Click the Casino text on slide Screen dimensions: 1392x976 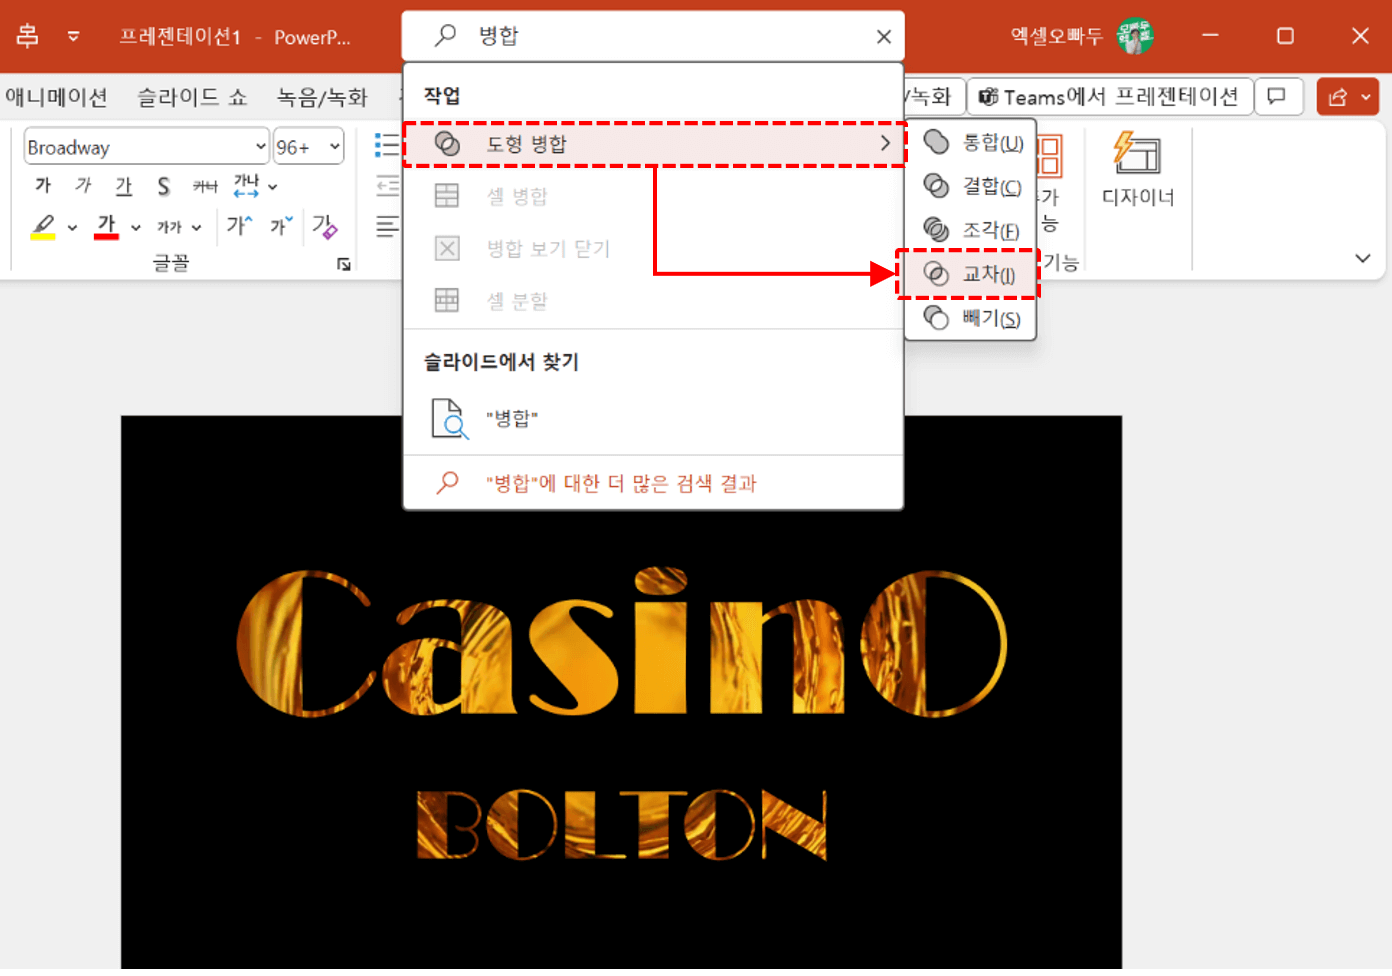point(621,641)
